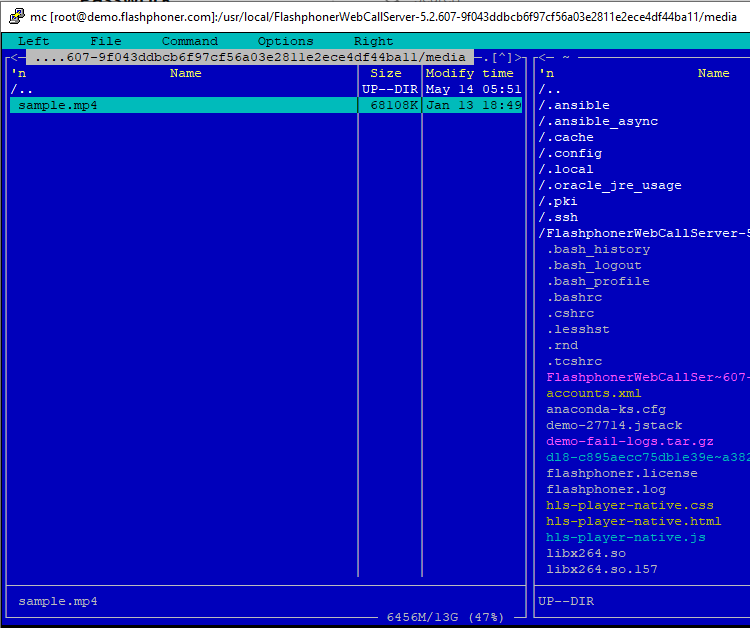Open the Command menu
The height and width of the screenshot is (628, 750).
tap(190, 41)
